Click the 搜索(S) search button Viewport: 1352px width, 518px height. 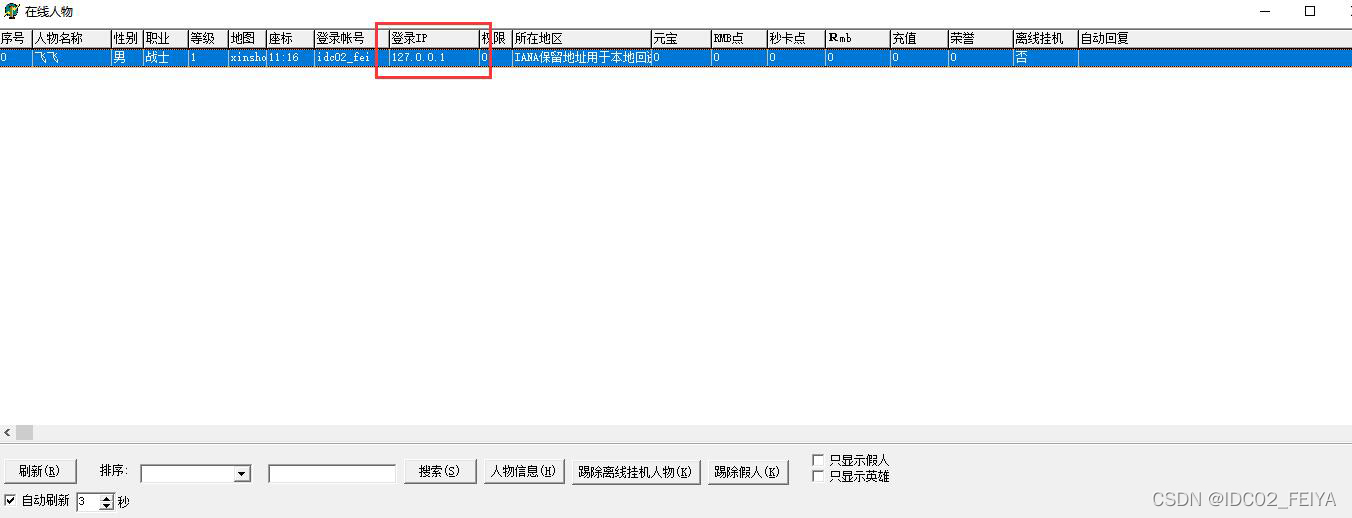[x=440, y=471]
